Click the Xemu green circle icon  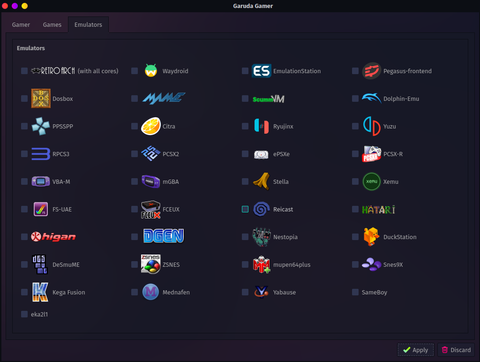[x=371, y=181]
